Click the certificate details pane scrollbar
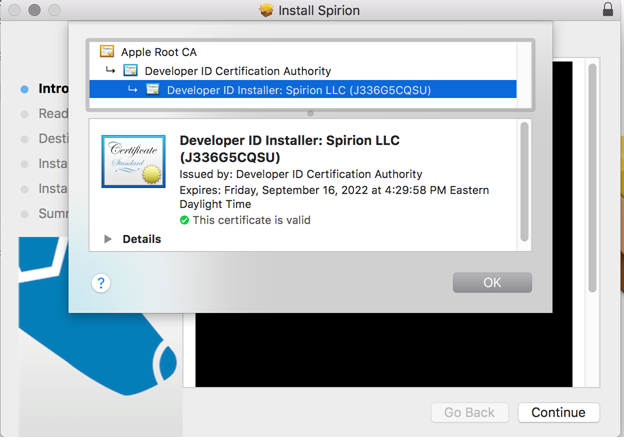Screen dimensions: 624x440 524,181
